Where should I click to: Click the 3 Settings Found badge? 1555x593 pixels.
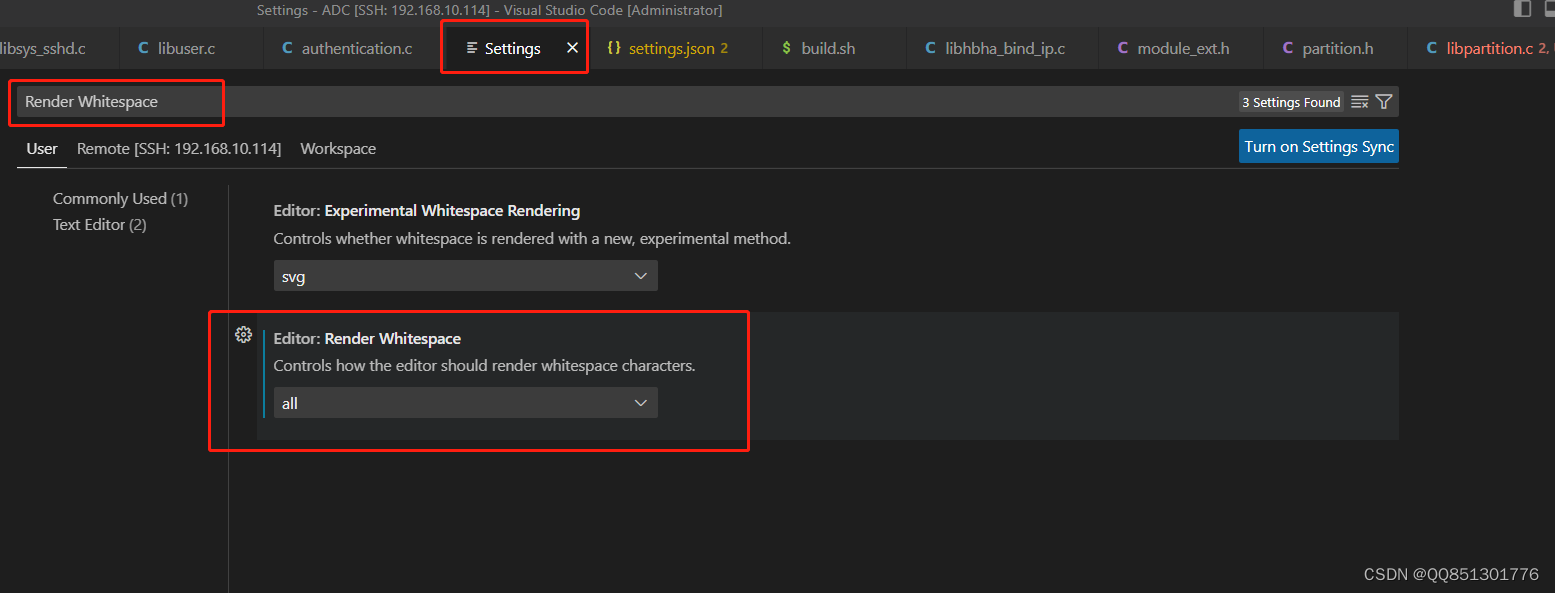click(x=1291, y=101)
